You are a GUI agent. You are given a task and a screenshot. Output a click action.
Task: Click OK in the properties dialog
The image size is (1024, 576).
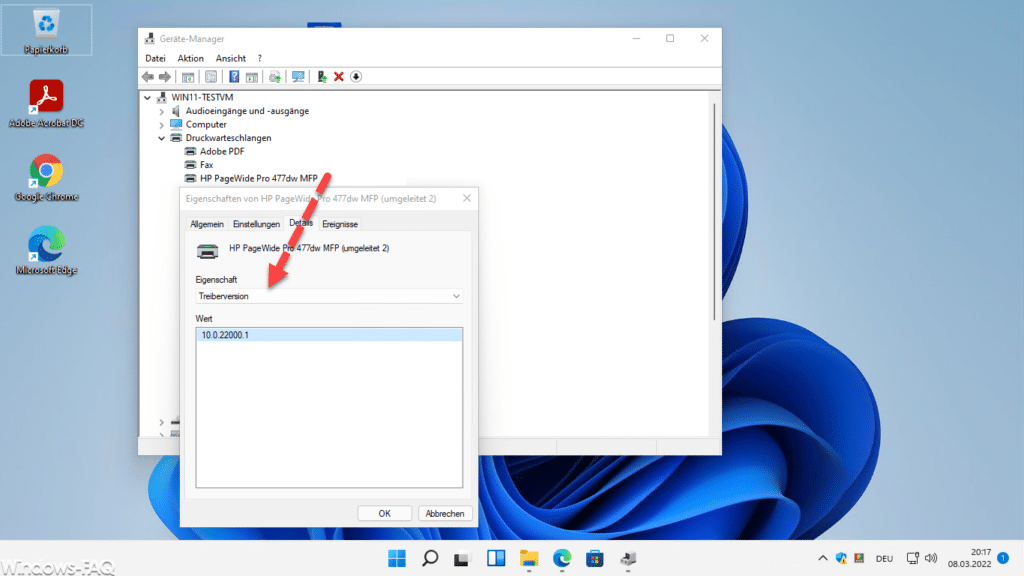pyautogui.click(x=385, y=514)
